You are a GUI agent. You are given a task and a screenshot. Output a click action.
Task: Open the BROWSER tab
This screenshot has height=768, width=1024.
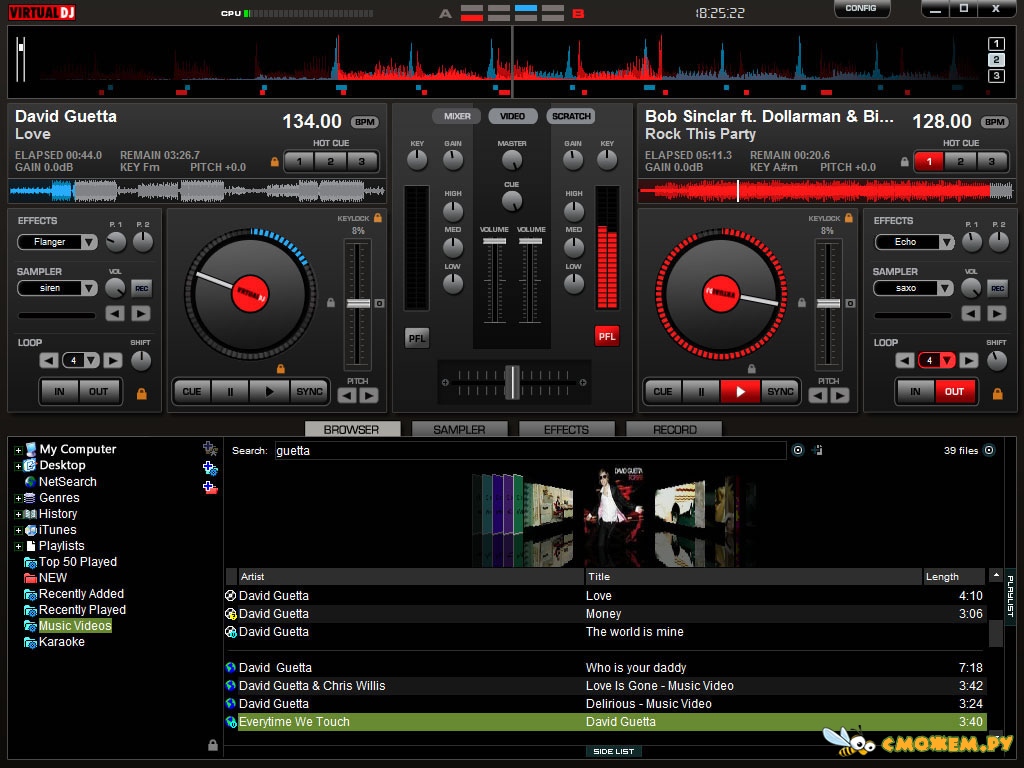[x=352, y=429]
